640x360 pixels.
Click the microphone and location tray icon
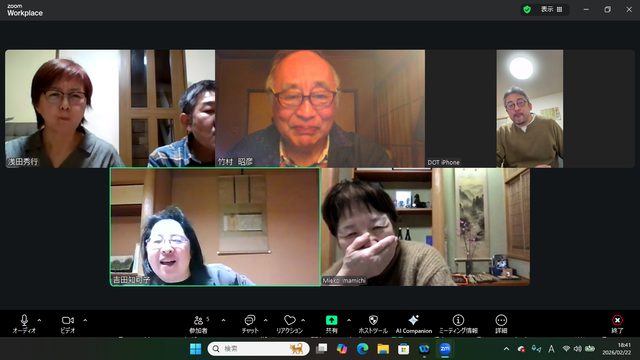pos(536,349)
